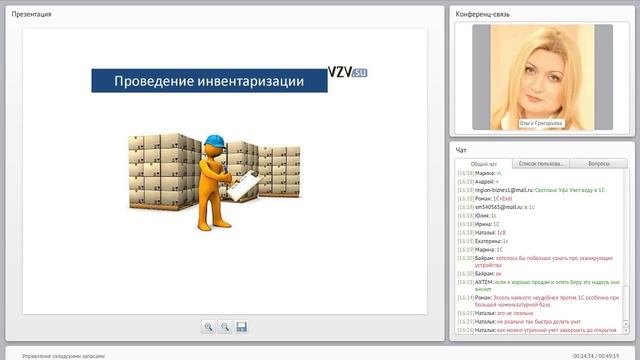Switch to the Список пользователей tab

(541, 164)
